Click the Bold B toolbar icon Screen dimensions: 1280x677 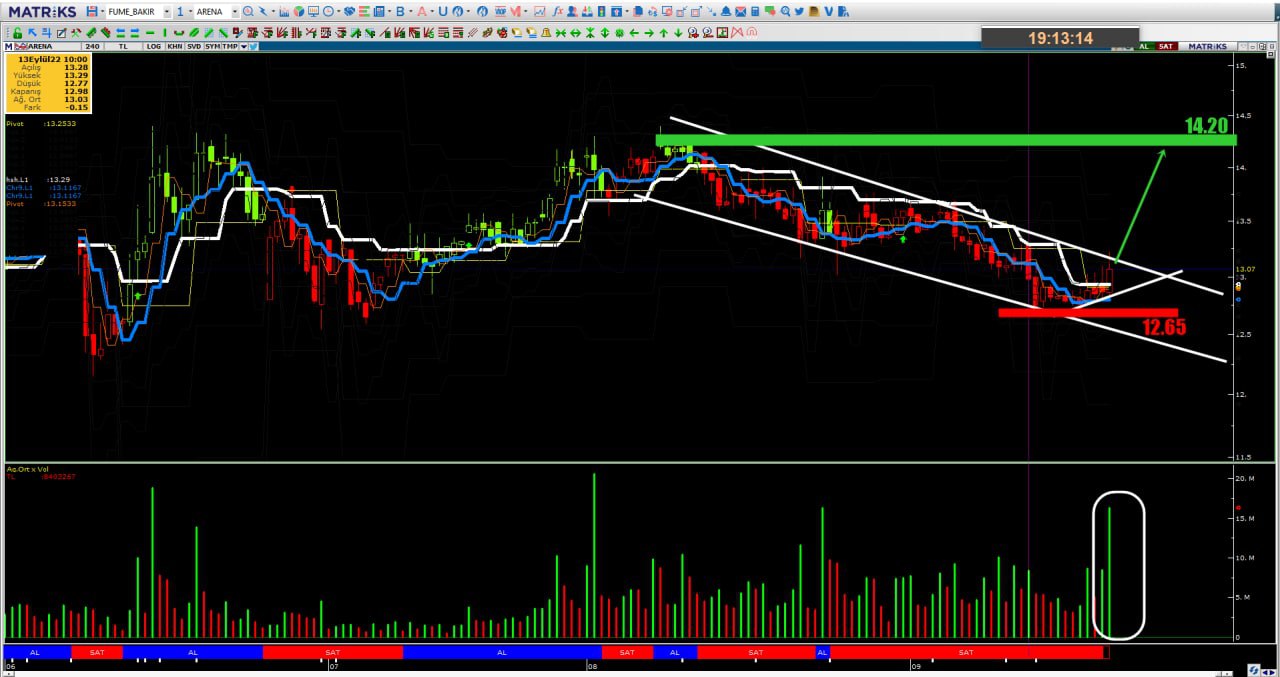point(399,12)
